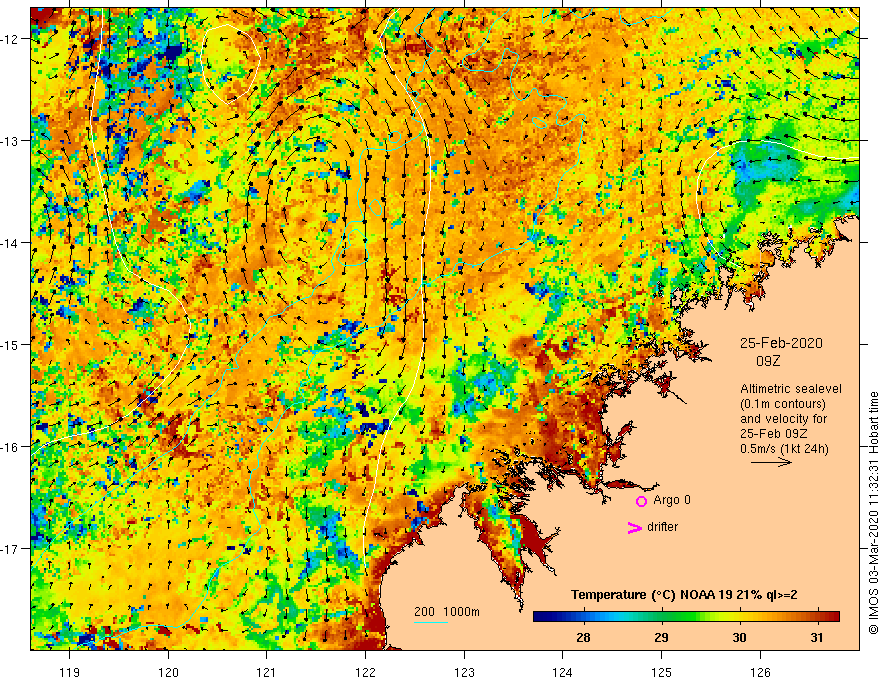
Task: Click the "and velocity for" text line
Action: point(783,419)
